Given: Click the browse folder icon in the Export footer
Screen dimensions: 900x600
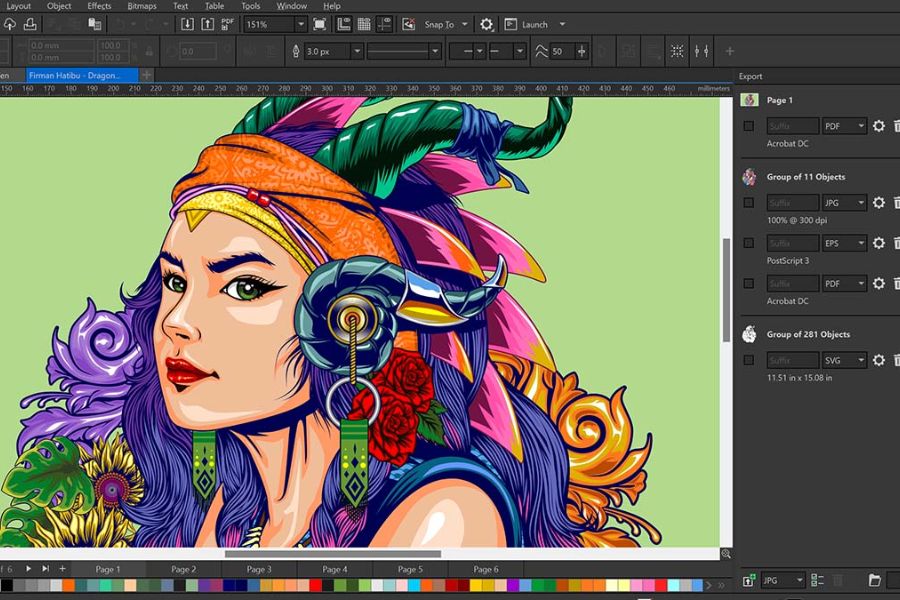Looking at the screenshot, I should (874, 580).
